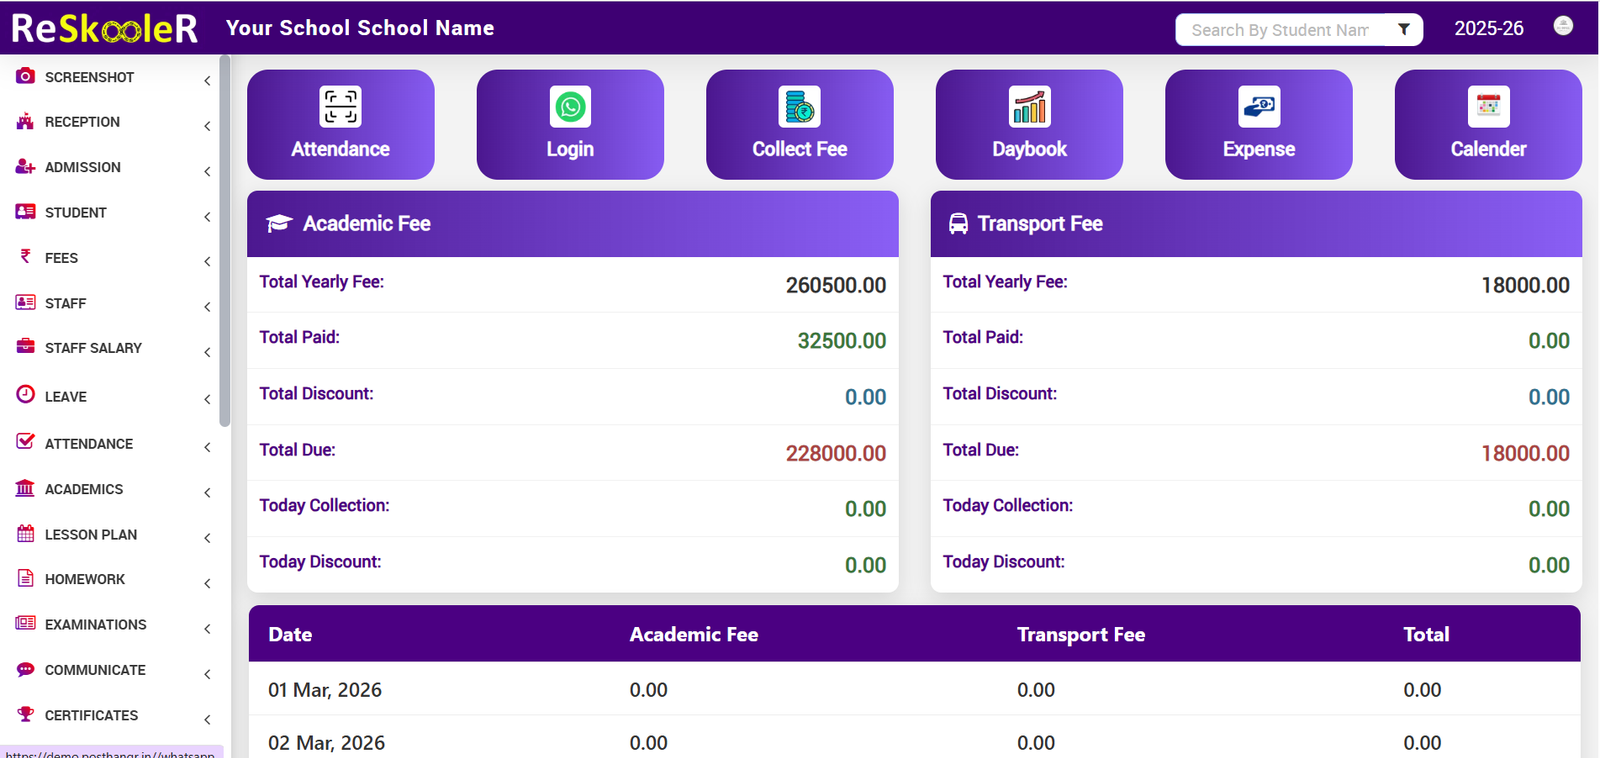
Task: Click the Expense cash-in-hand icon
Action: point(1258,107)
